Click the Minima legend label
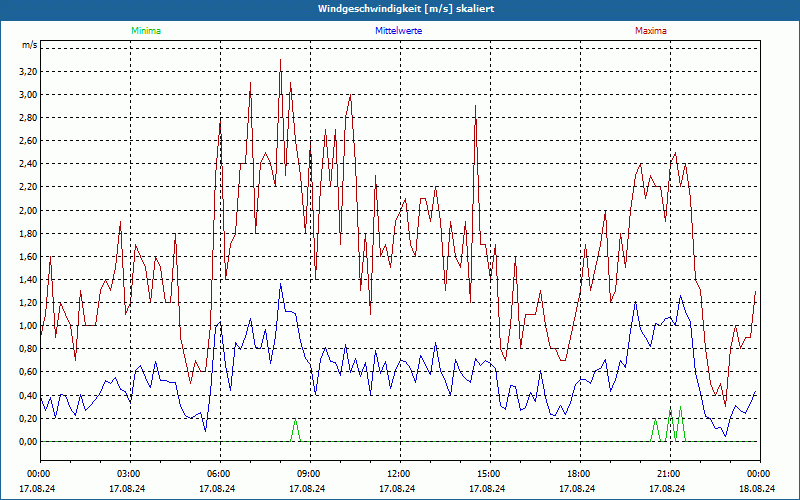 tap(146, 31)
